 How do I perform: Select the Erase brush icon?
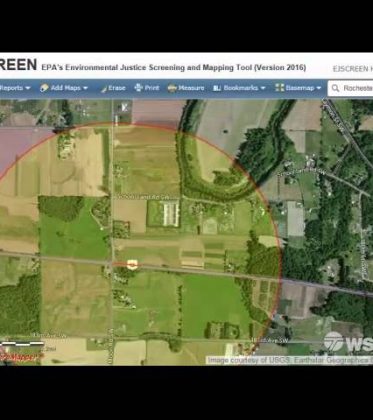pyautogui.click(x=104, y=89)
